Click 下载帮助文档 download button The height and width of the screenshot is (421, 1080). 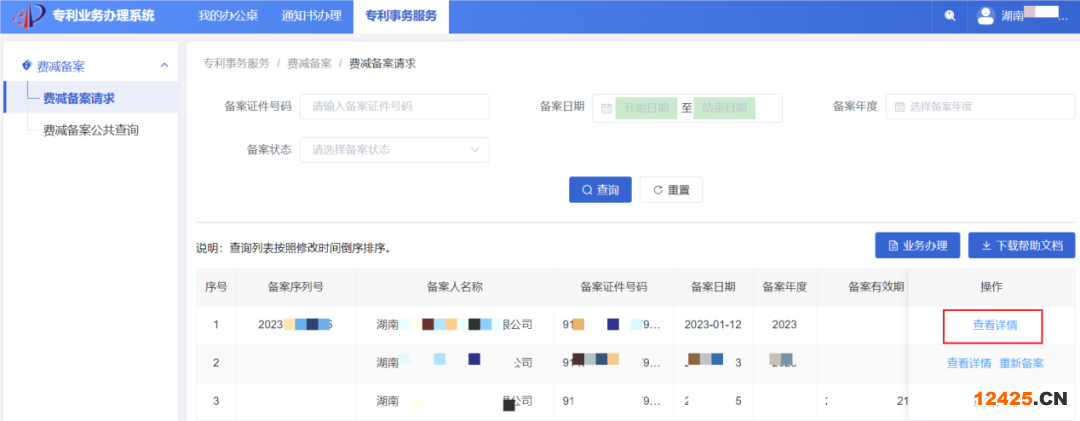click(x=1021, y=245)
